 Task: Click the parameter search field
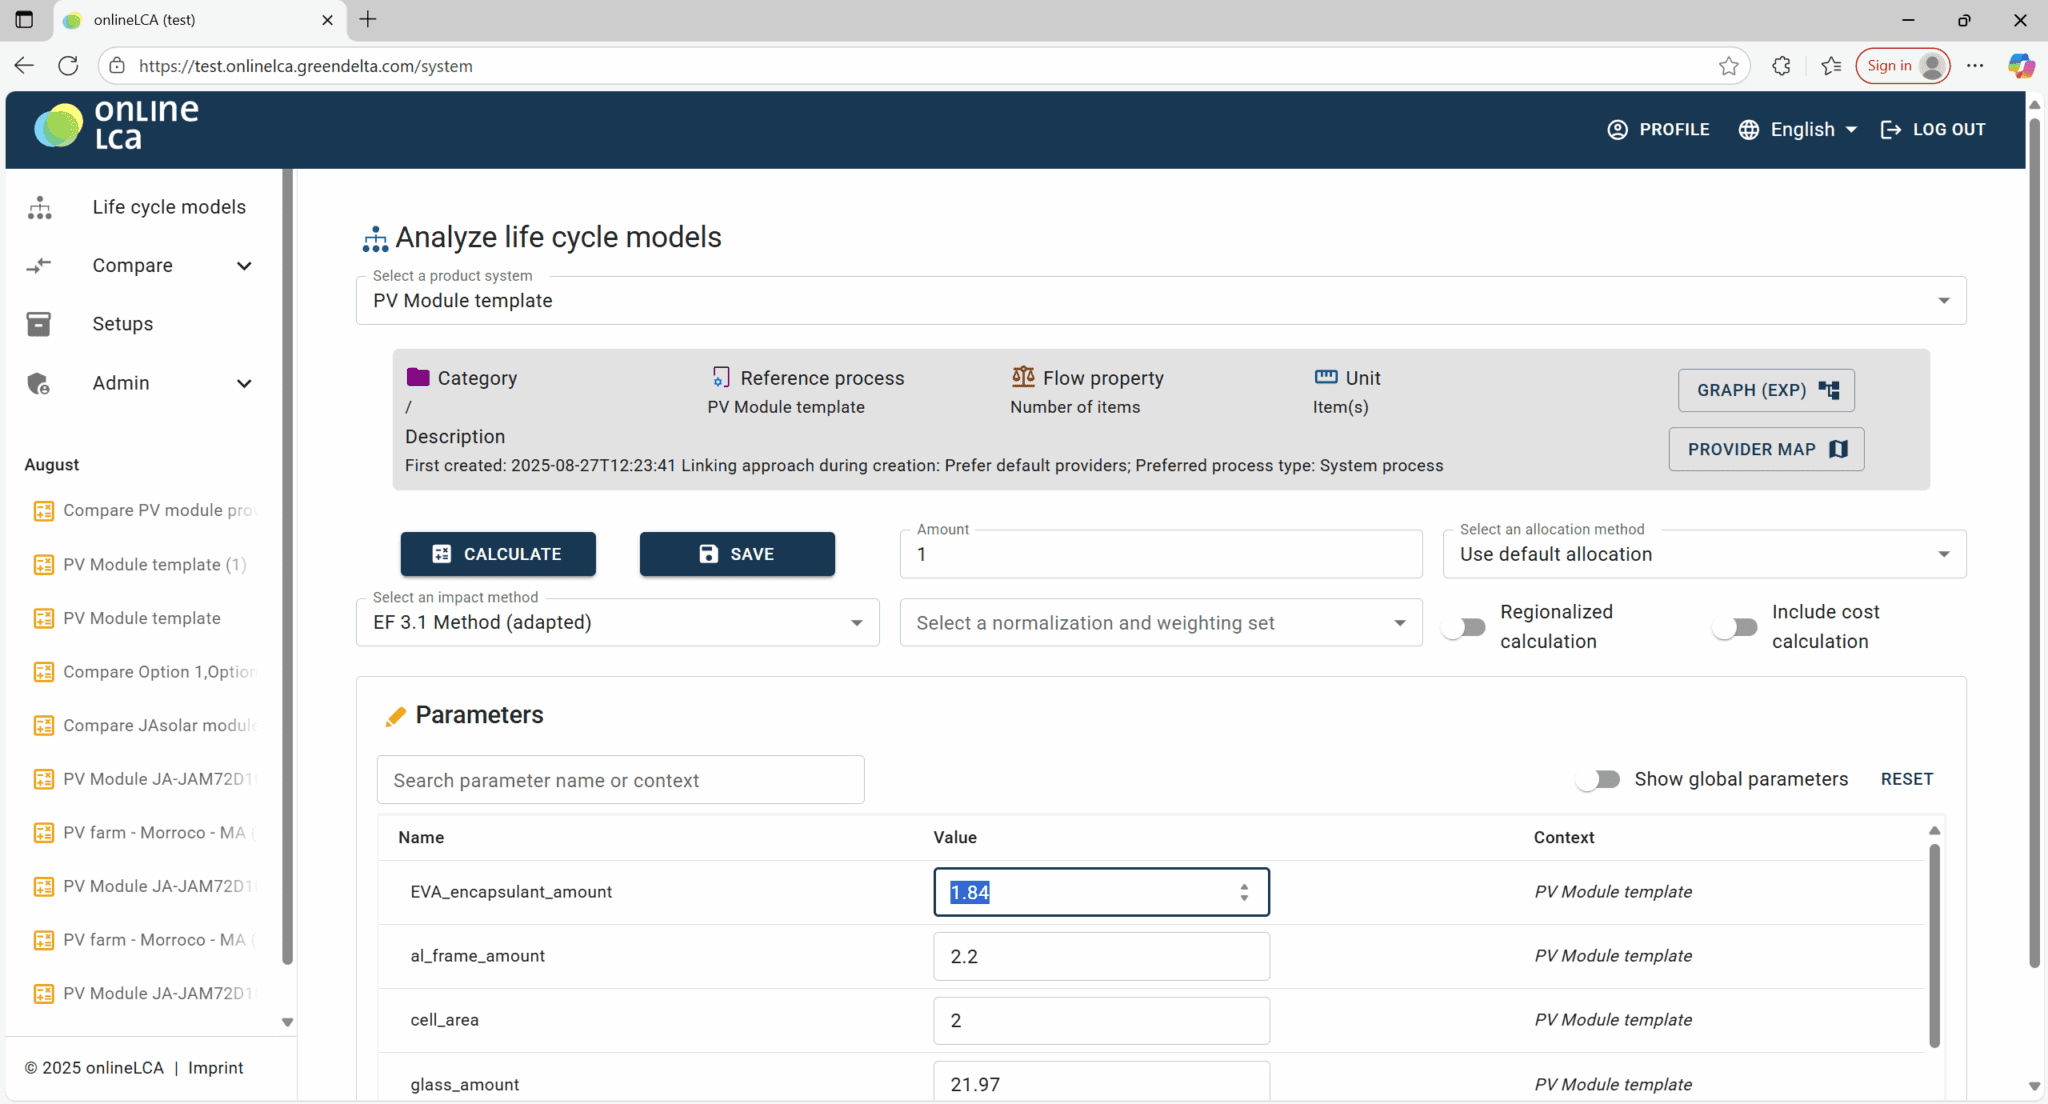click(620, 780)
